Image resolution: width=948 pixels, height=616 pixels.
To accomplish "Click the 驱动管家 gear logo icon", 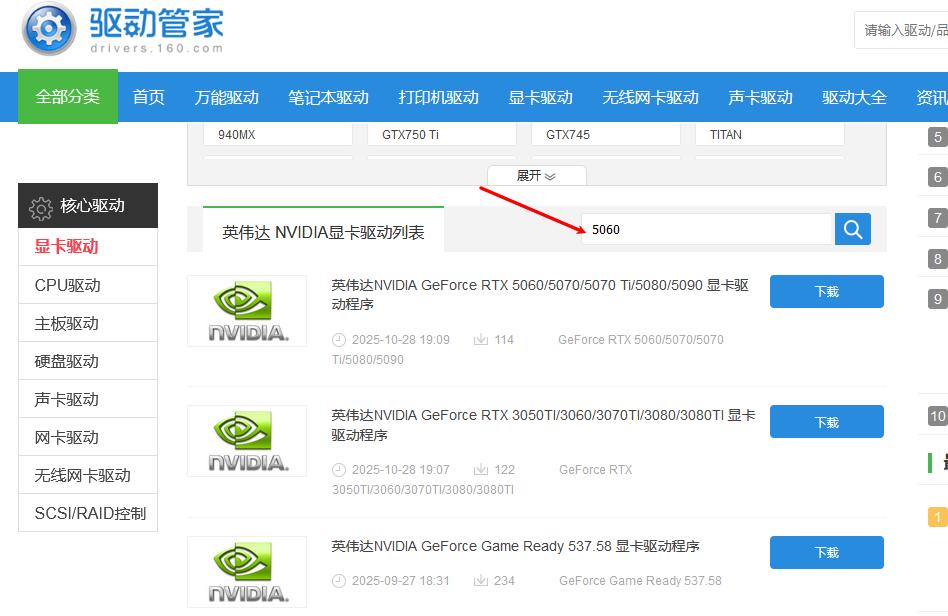I will [49, 29].
